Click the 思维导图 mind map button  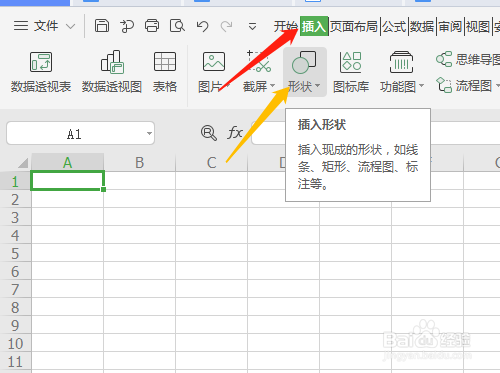468,59
